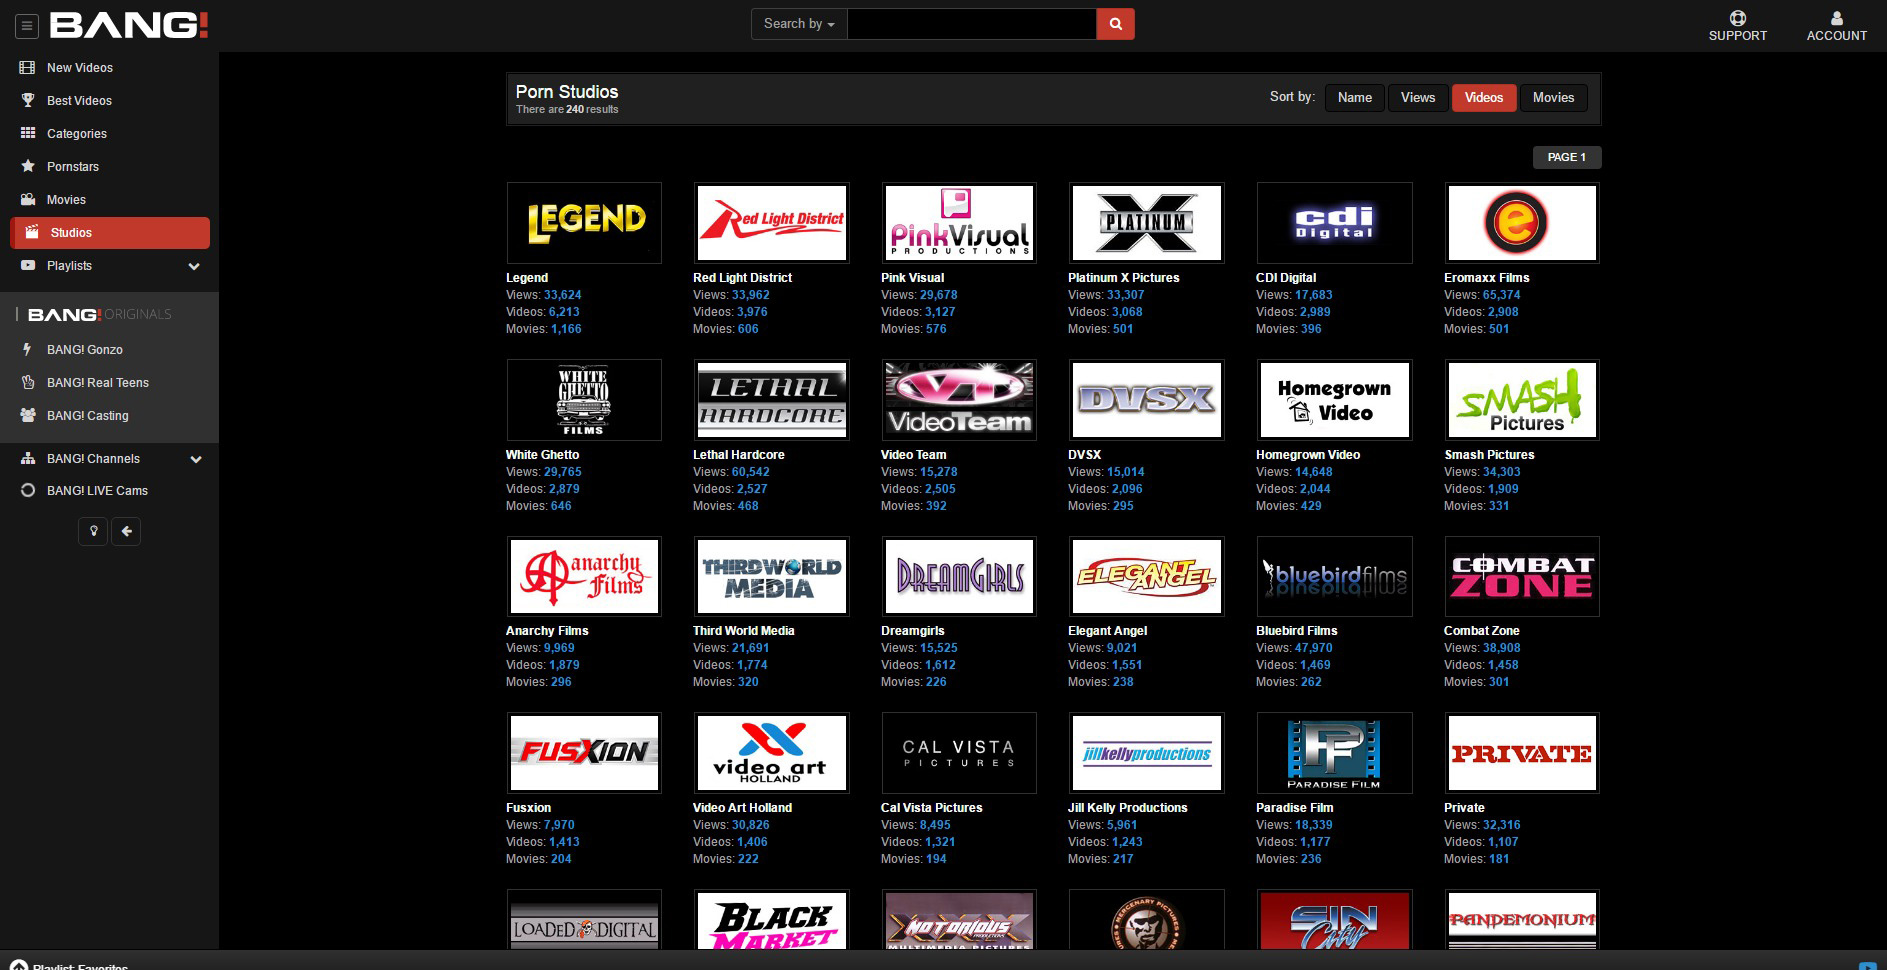Viewport: 1887px width, 970px height.
Task: Open the Private studio name link
Action: coord(1464,808)
